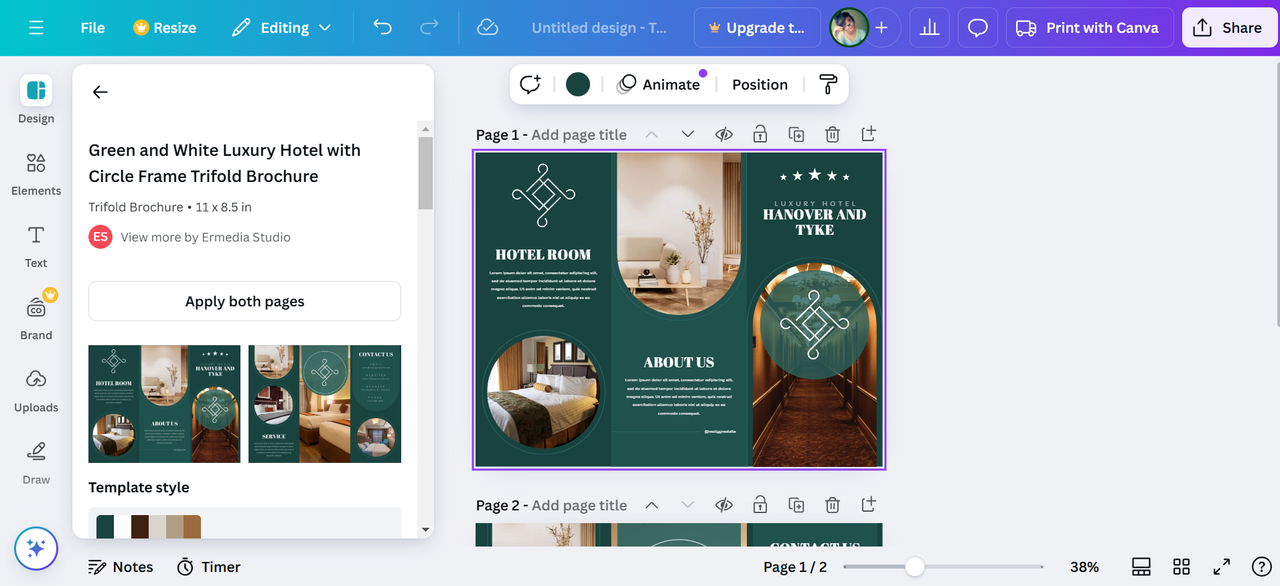Screen dimensions: 1280x586
Task: Open the analytics bar chart icon
Action: (x=929, y=28)
